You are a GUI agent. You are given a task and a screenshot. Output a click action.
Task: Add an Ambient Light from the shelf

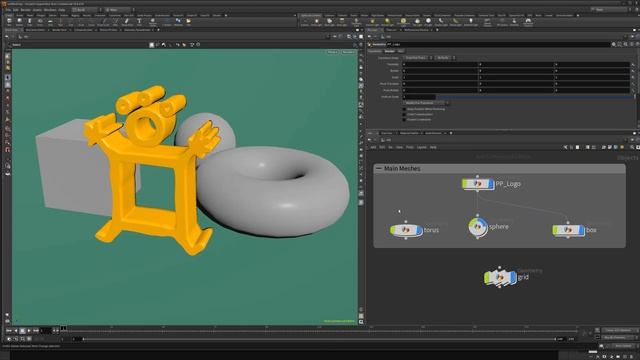[471, 22]
